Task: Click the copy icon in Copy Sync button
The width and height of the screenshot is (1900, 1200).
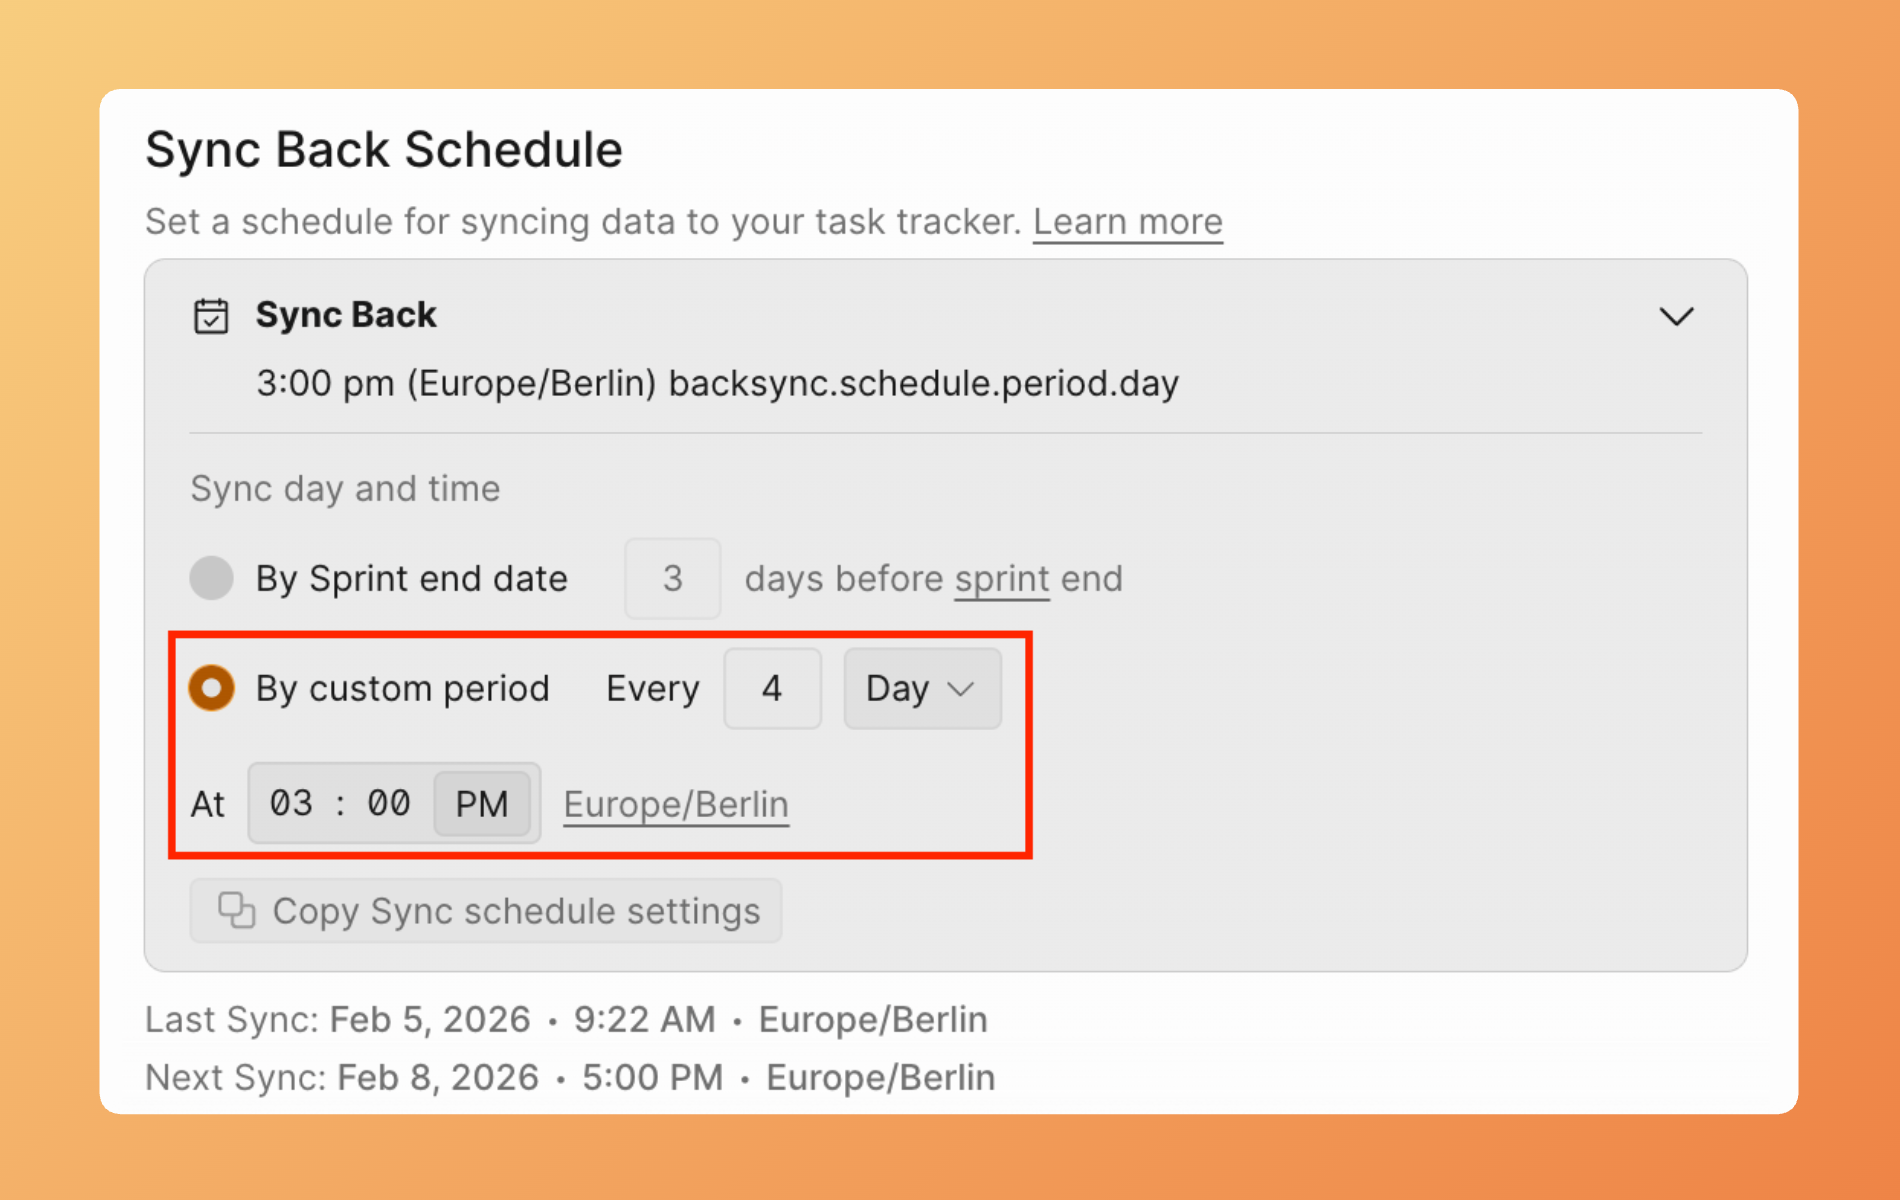Action: click(x=237, y=910)
